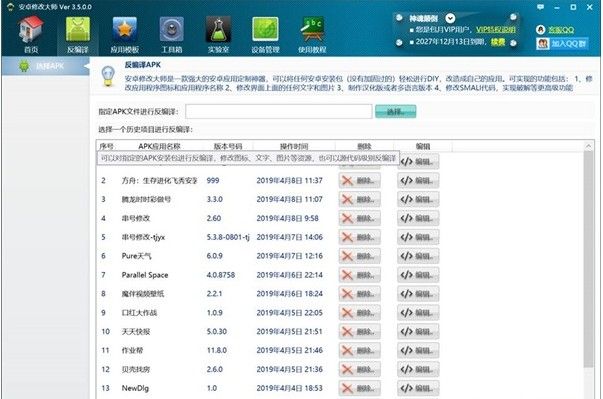Delete the 方舟 row 2 entry
The width and height of the screenshot is (603, 399).
(360, 180)
